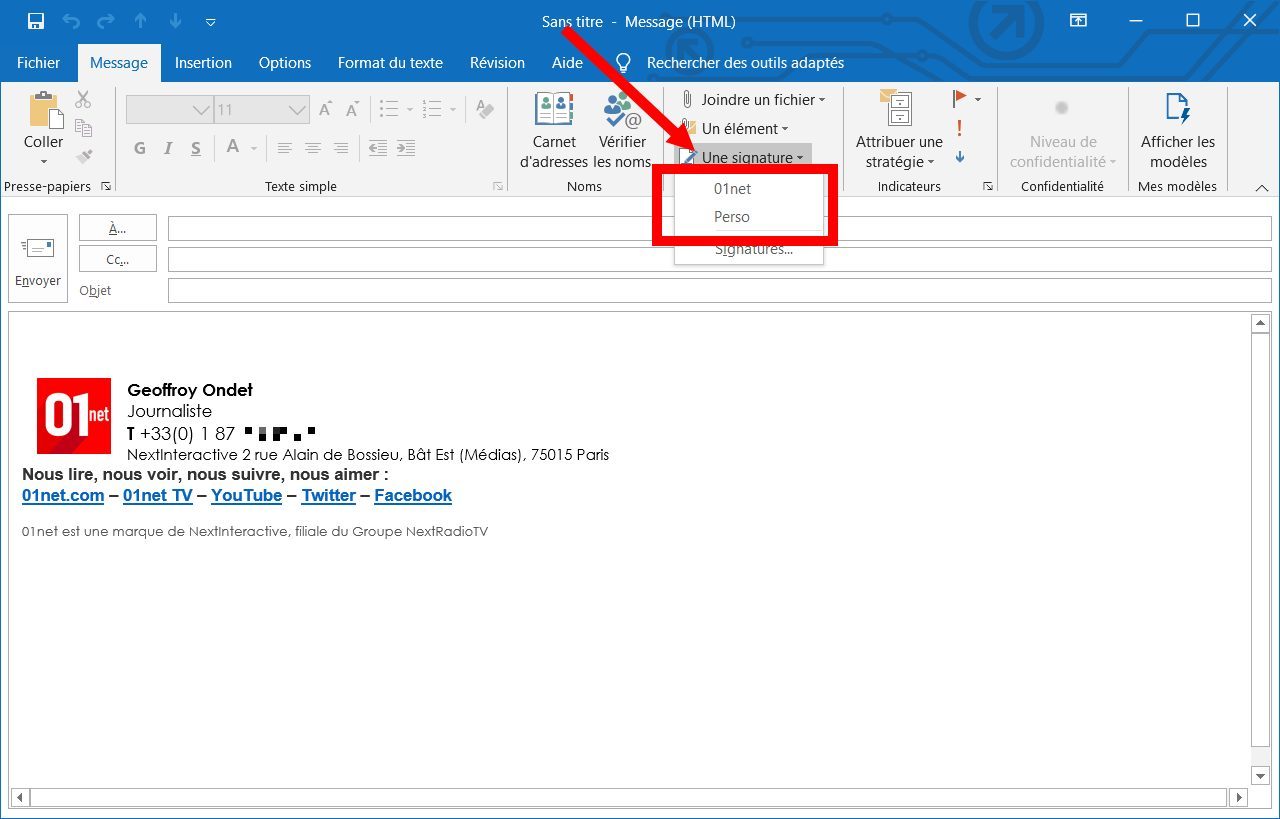Click the Redo arrow icon
This screenshot has height=819, width=1280.
coord(106,21)
